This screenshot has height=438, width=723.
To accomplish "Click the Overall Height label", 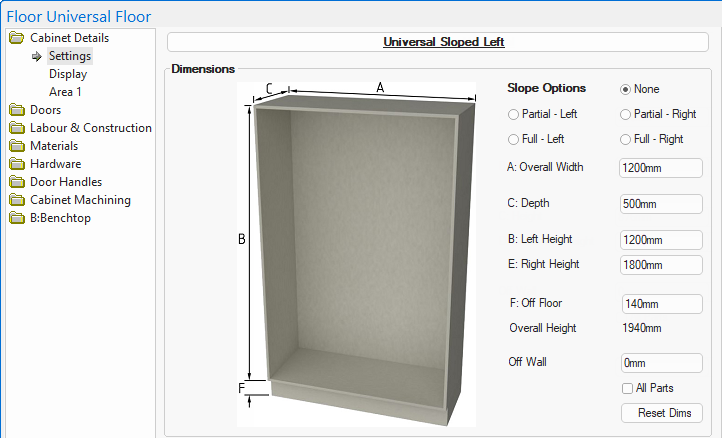I will (543, 328).
